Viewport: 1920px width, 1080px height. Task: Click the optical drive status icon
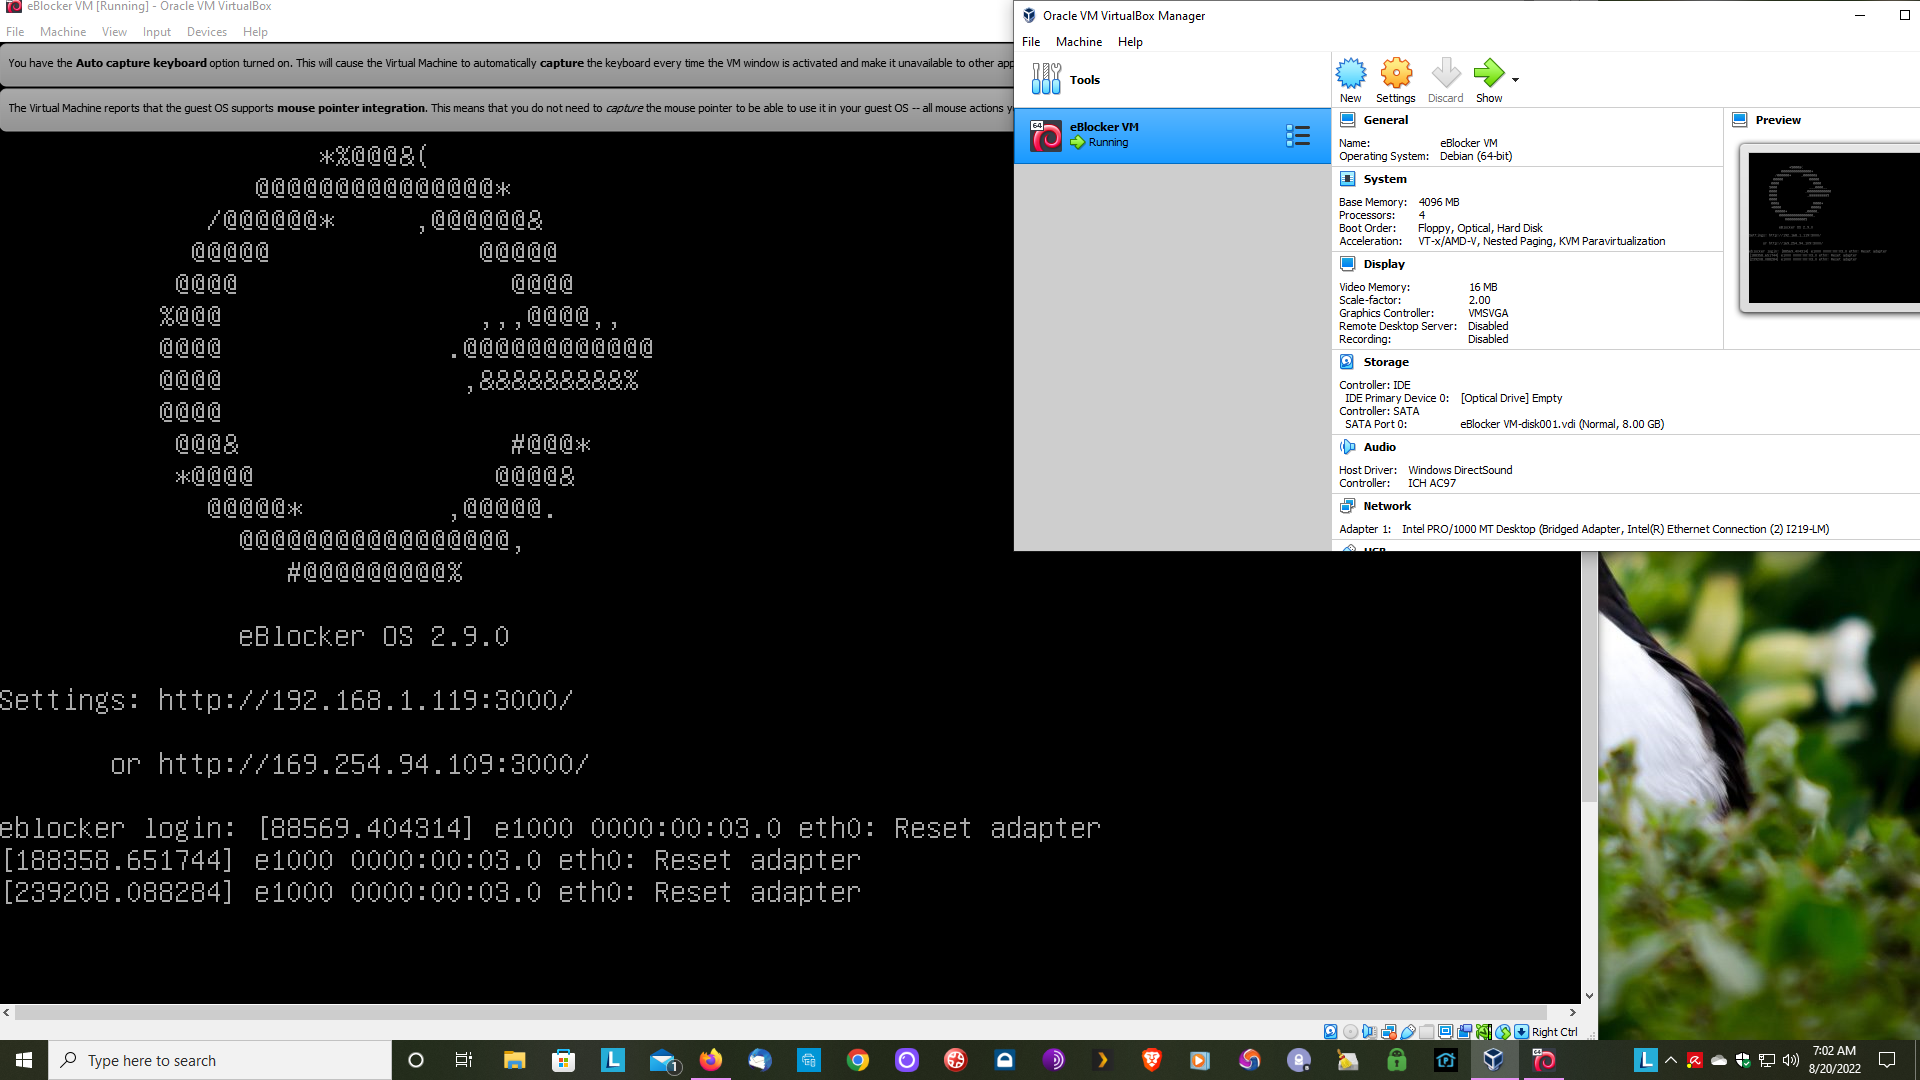point(1350,1032)
